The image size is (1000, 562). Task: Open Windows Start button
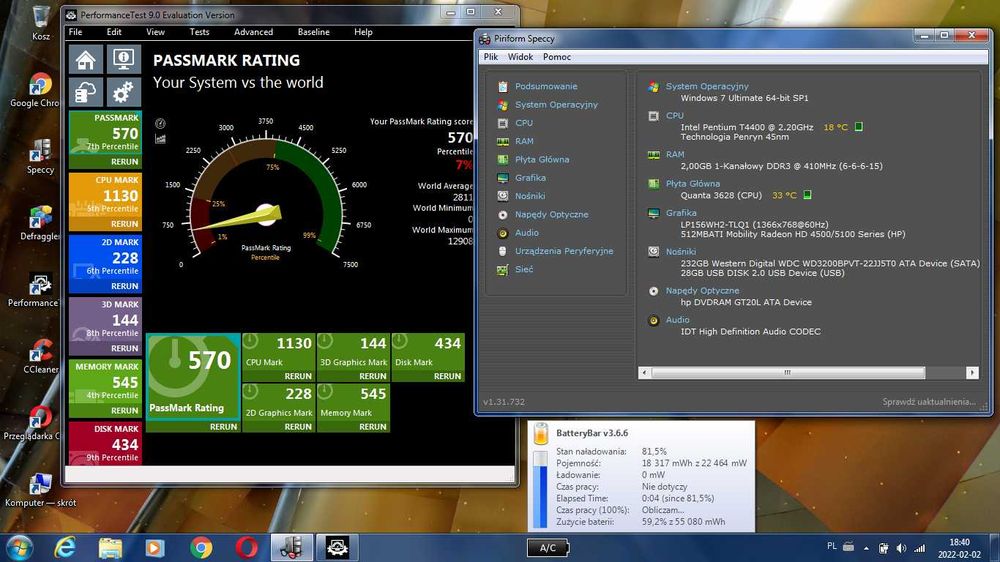19,548
